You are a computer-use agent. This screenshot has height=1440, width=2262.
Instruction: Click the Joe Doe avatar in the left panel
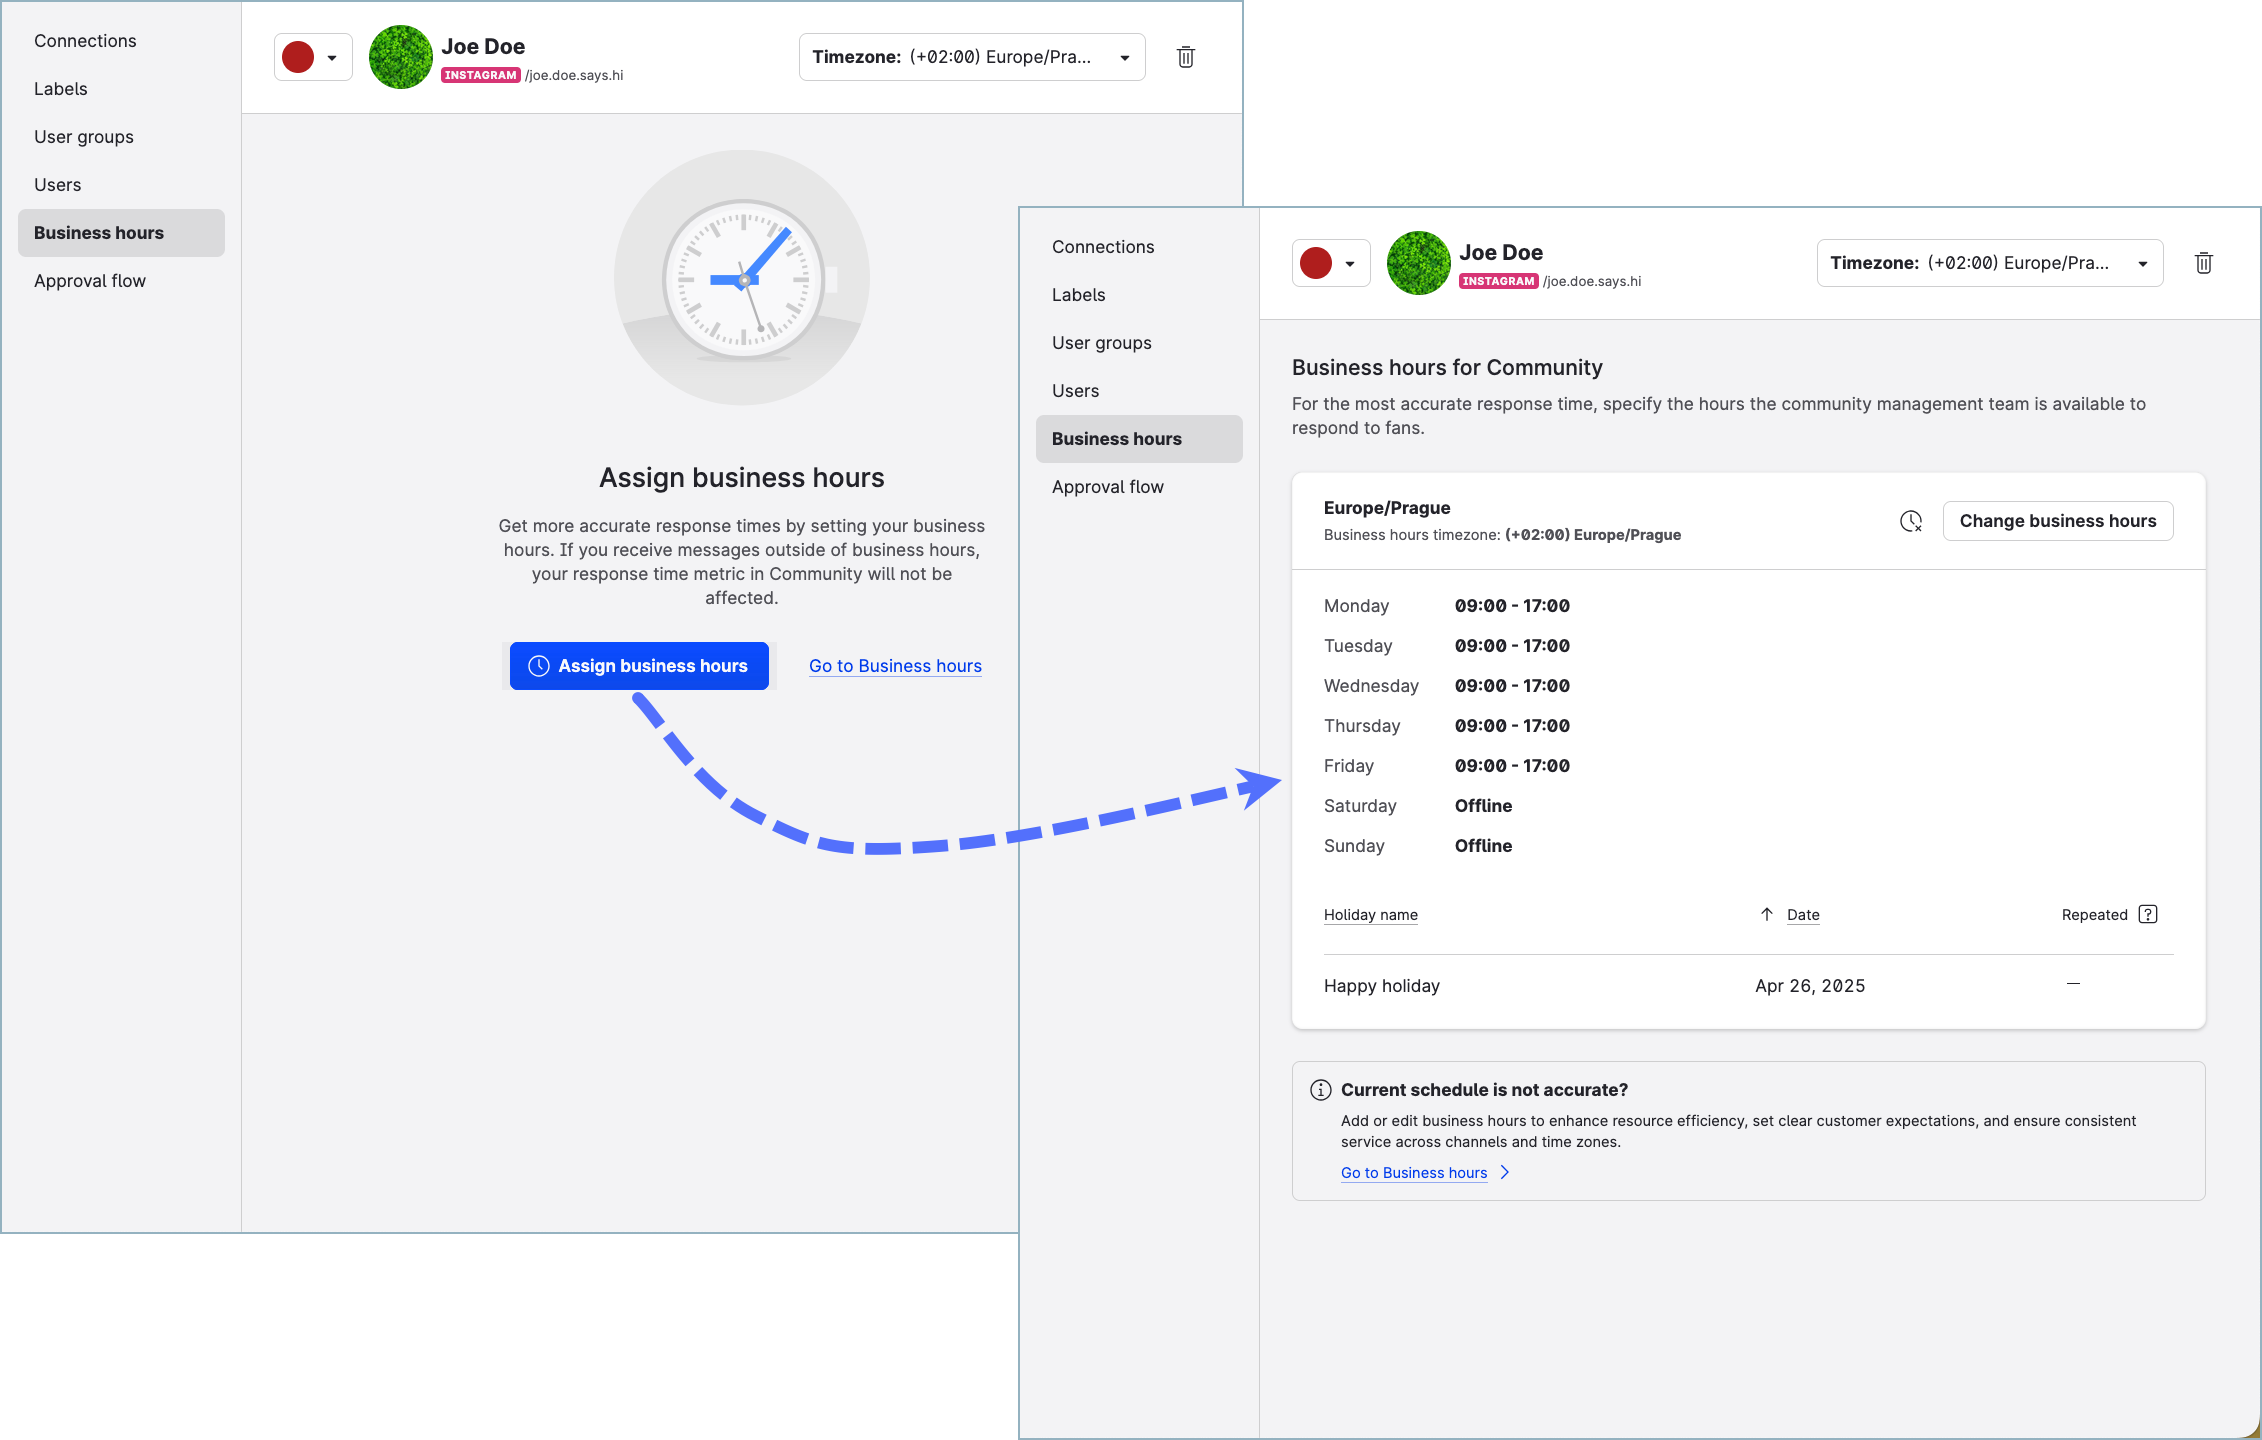click(x=400, y=57)
